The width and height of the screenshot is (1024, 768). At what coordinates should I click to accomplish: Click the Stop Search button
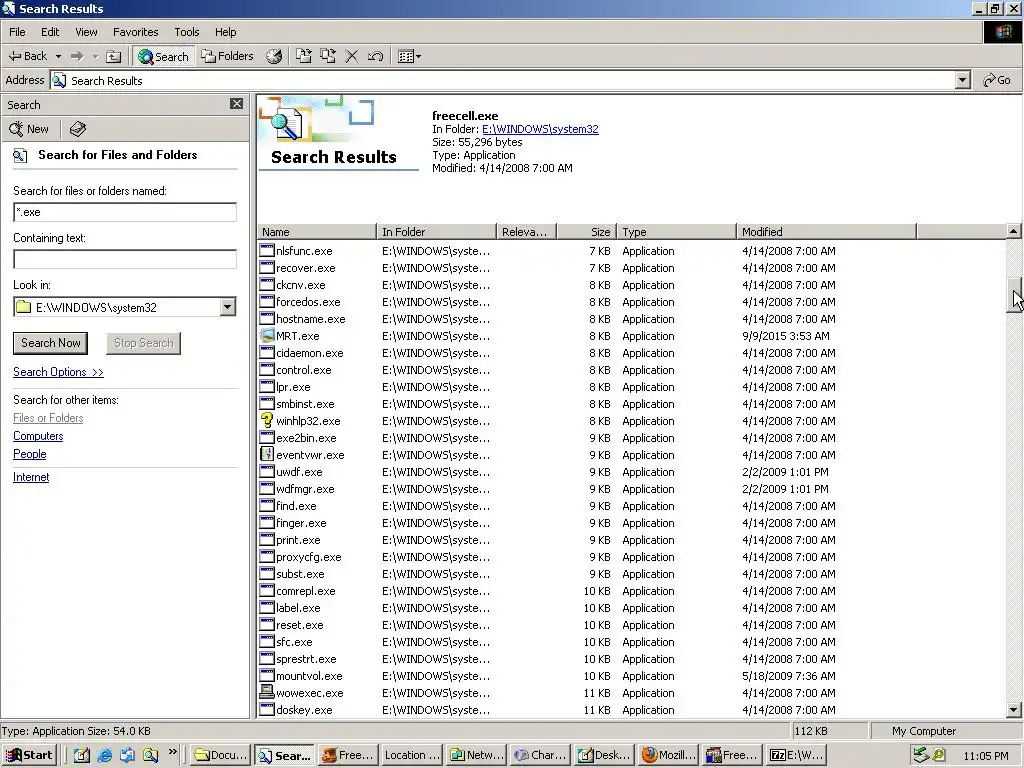click(x=144, y=343)
